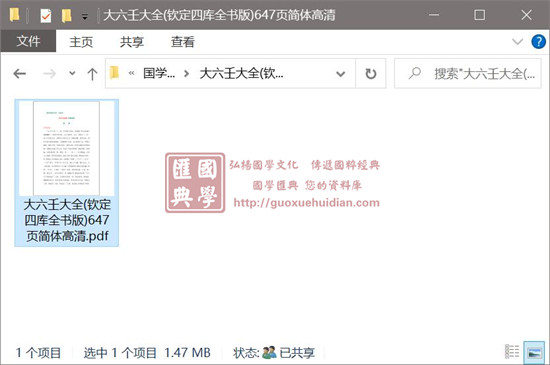Open the address bar history dropdown
Viewport: 550px width, 365px height.
pyautogui.click(x=341, y=74)
